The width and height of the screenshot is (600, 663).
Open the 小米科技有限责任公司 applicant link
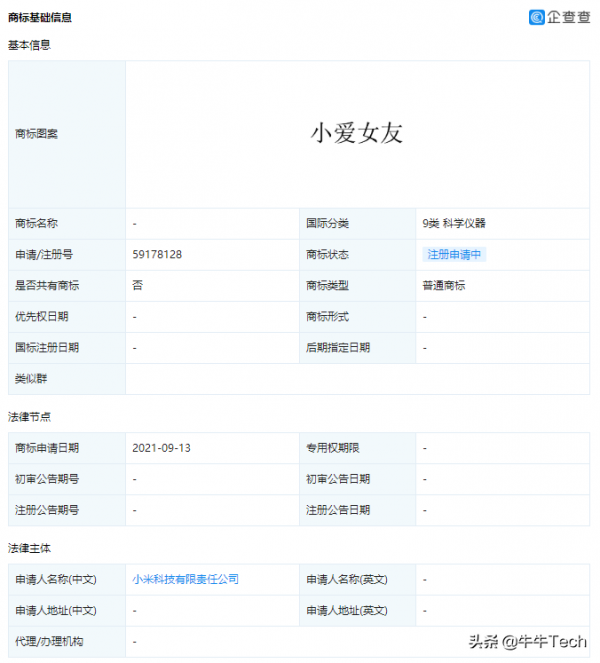(186, 579)
